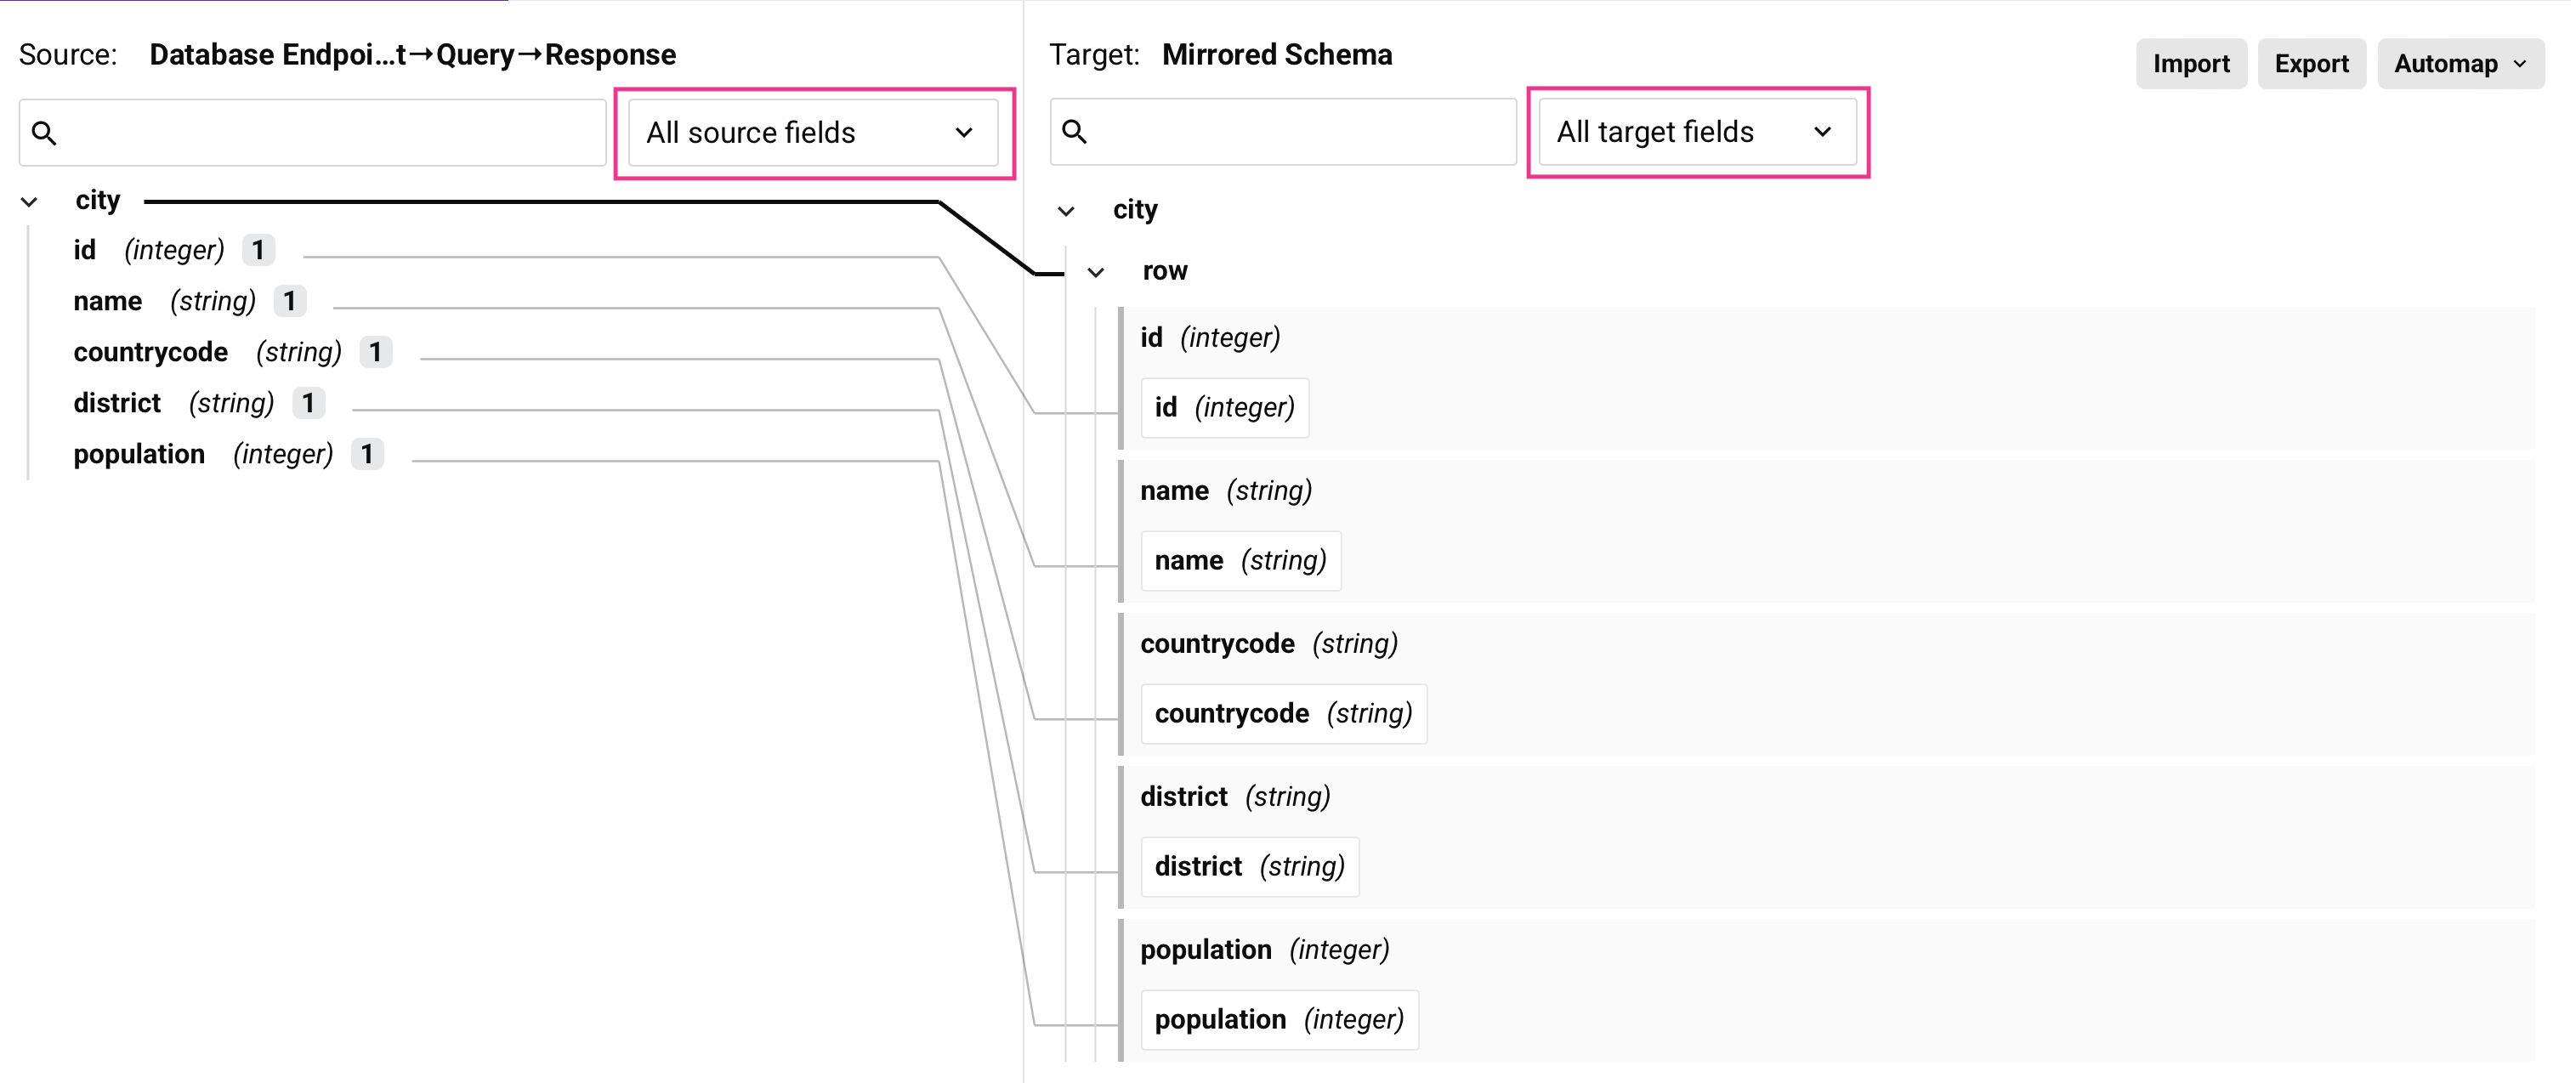Click the Automap dropdown arrow icon
The image size is (2576, 1083).
tap(2519, 63)
